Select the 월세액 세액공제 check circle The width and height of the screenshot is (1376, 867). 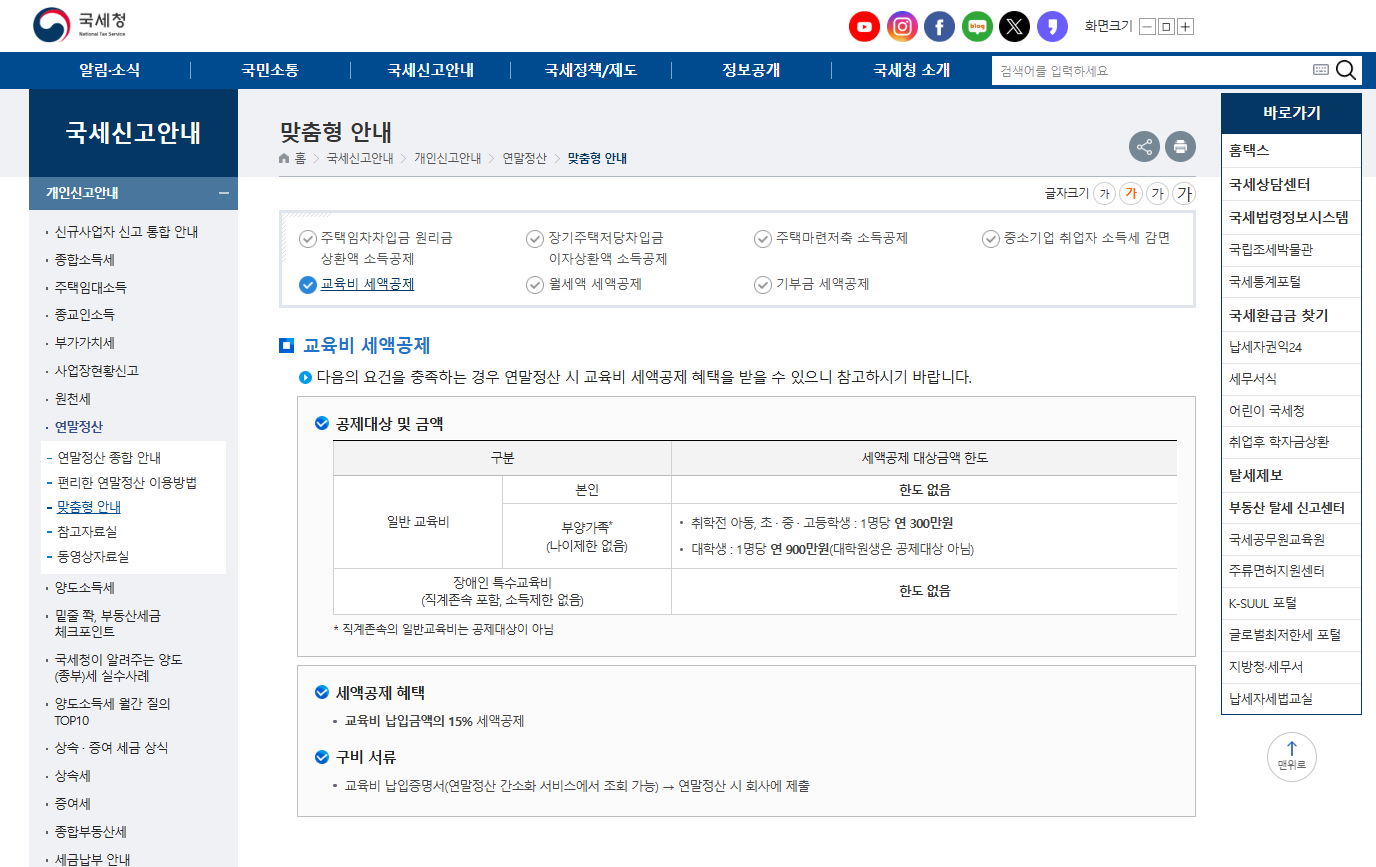pos(535,284)
